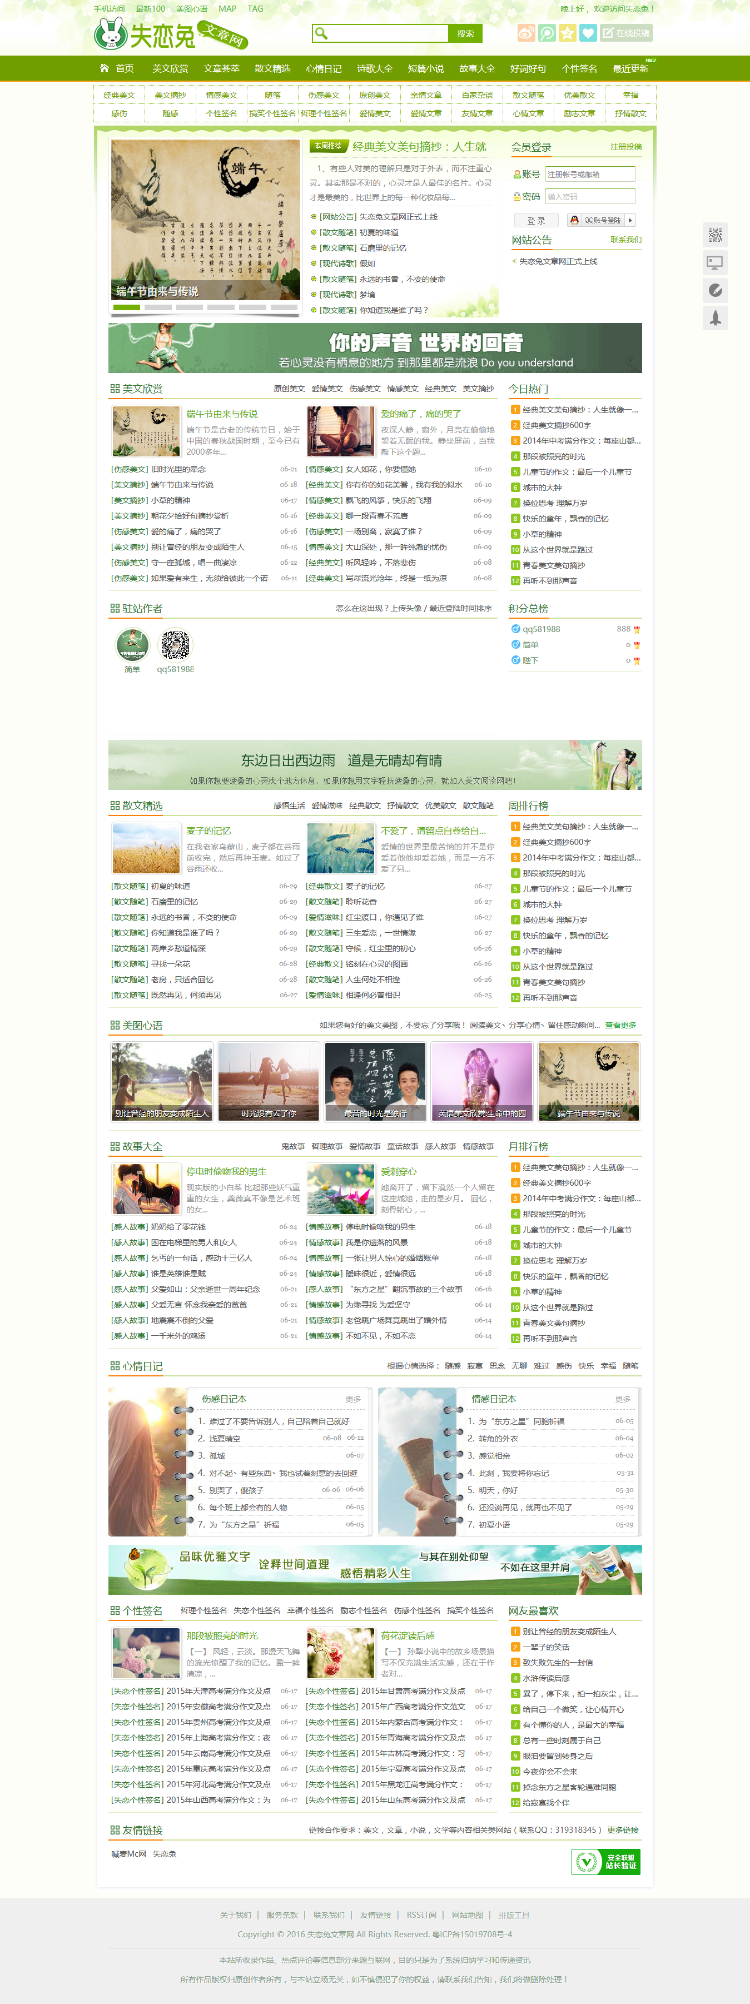Click the 搜索 search button
Screen dimensions: 750x2004
[x=465, y=33]
